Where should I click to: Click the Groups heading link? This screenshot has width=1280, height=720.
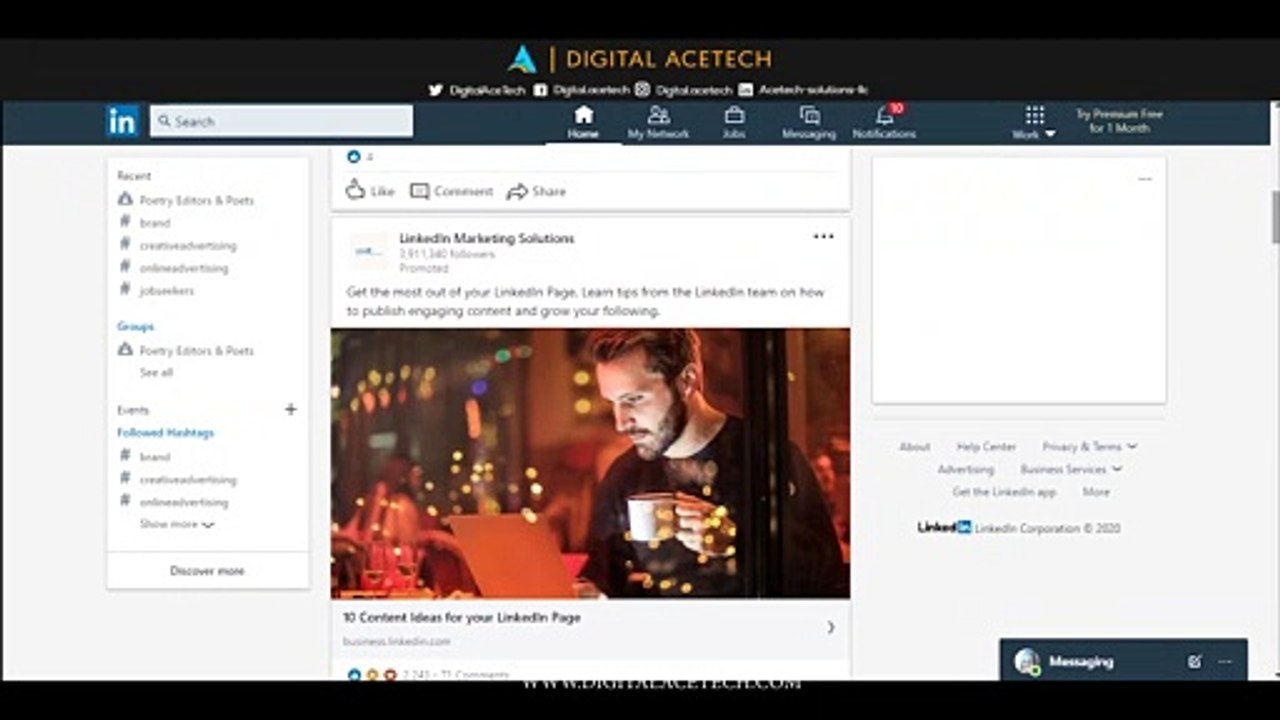[135, 326]
